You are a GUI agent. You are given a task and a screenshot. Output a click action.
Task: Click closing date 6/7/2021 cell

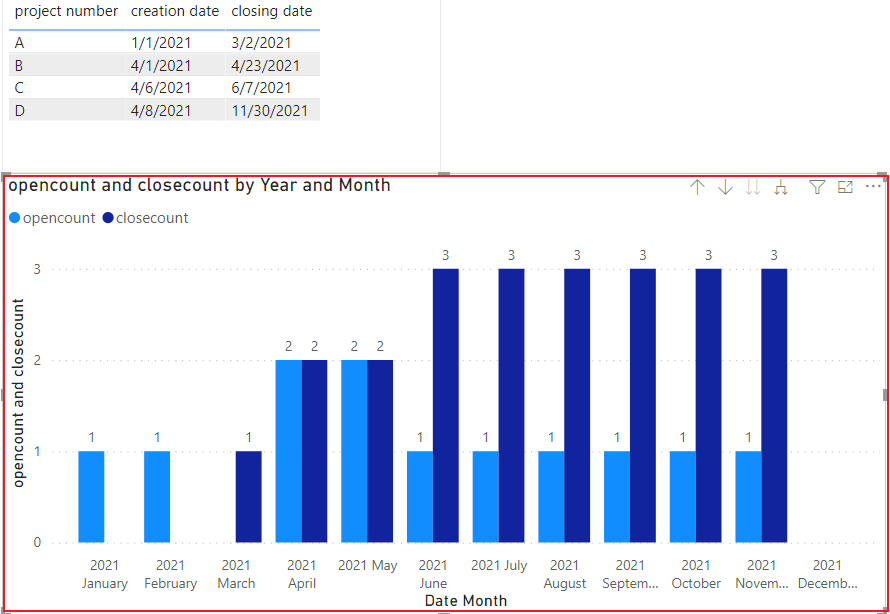pos(273,88)
